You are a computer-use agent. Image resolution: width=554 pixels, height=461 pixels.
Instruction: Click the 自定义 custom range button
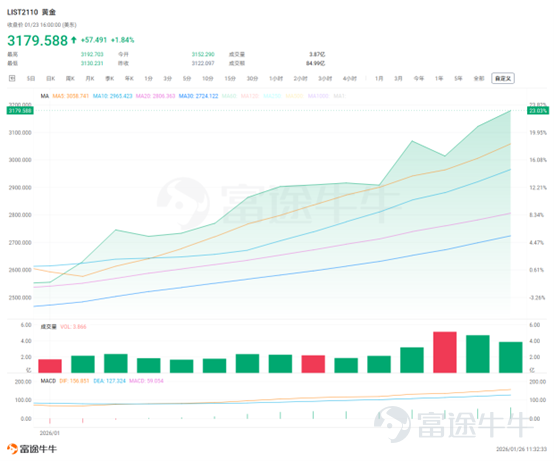tap(503, 78)
